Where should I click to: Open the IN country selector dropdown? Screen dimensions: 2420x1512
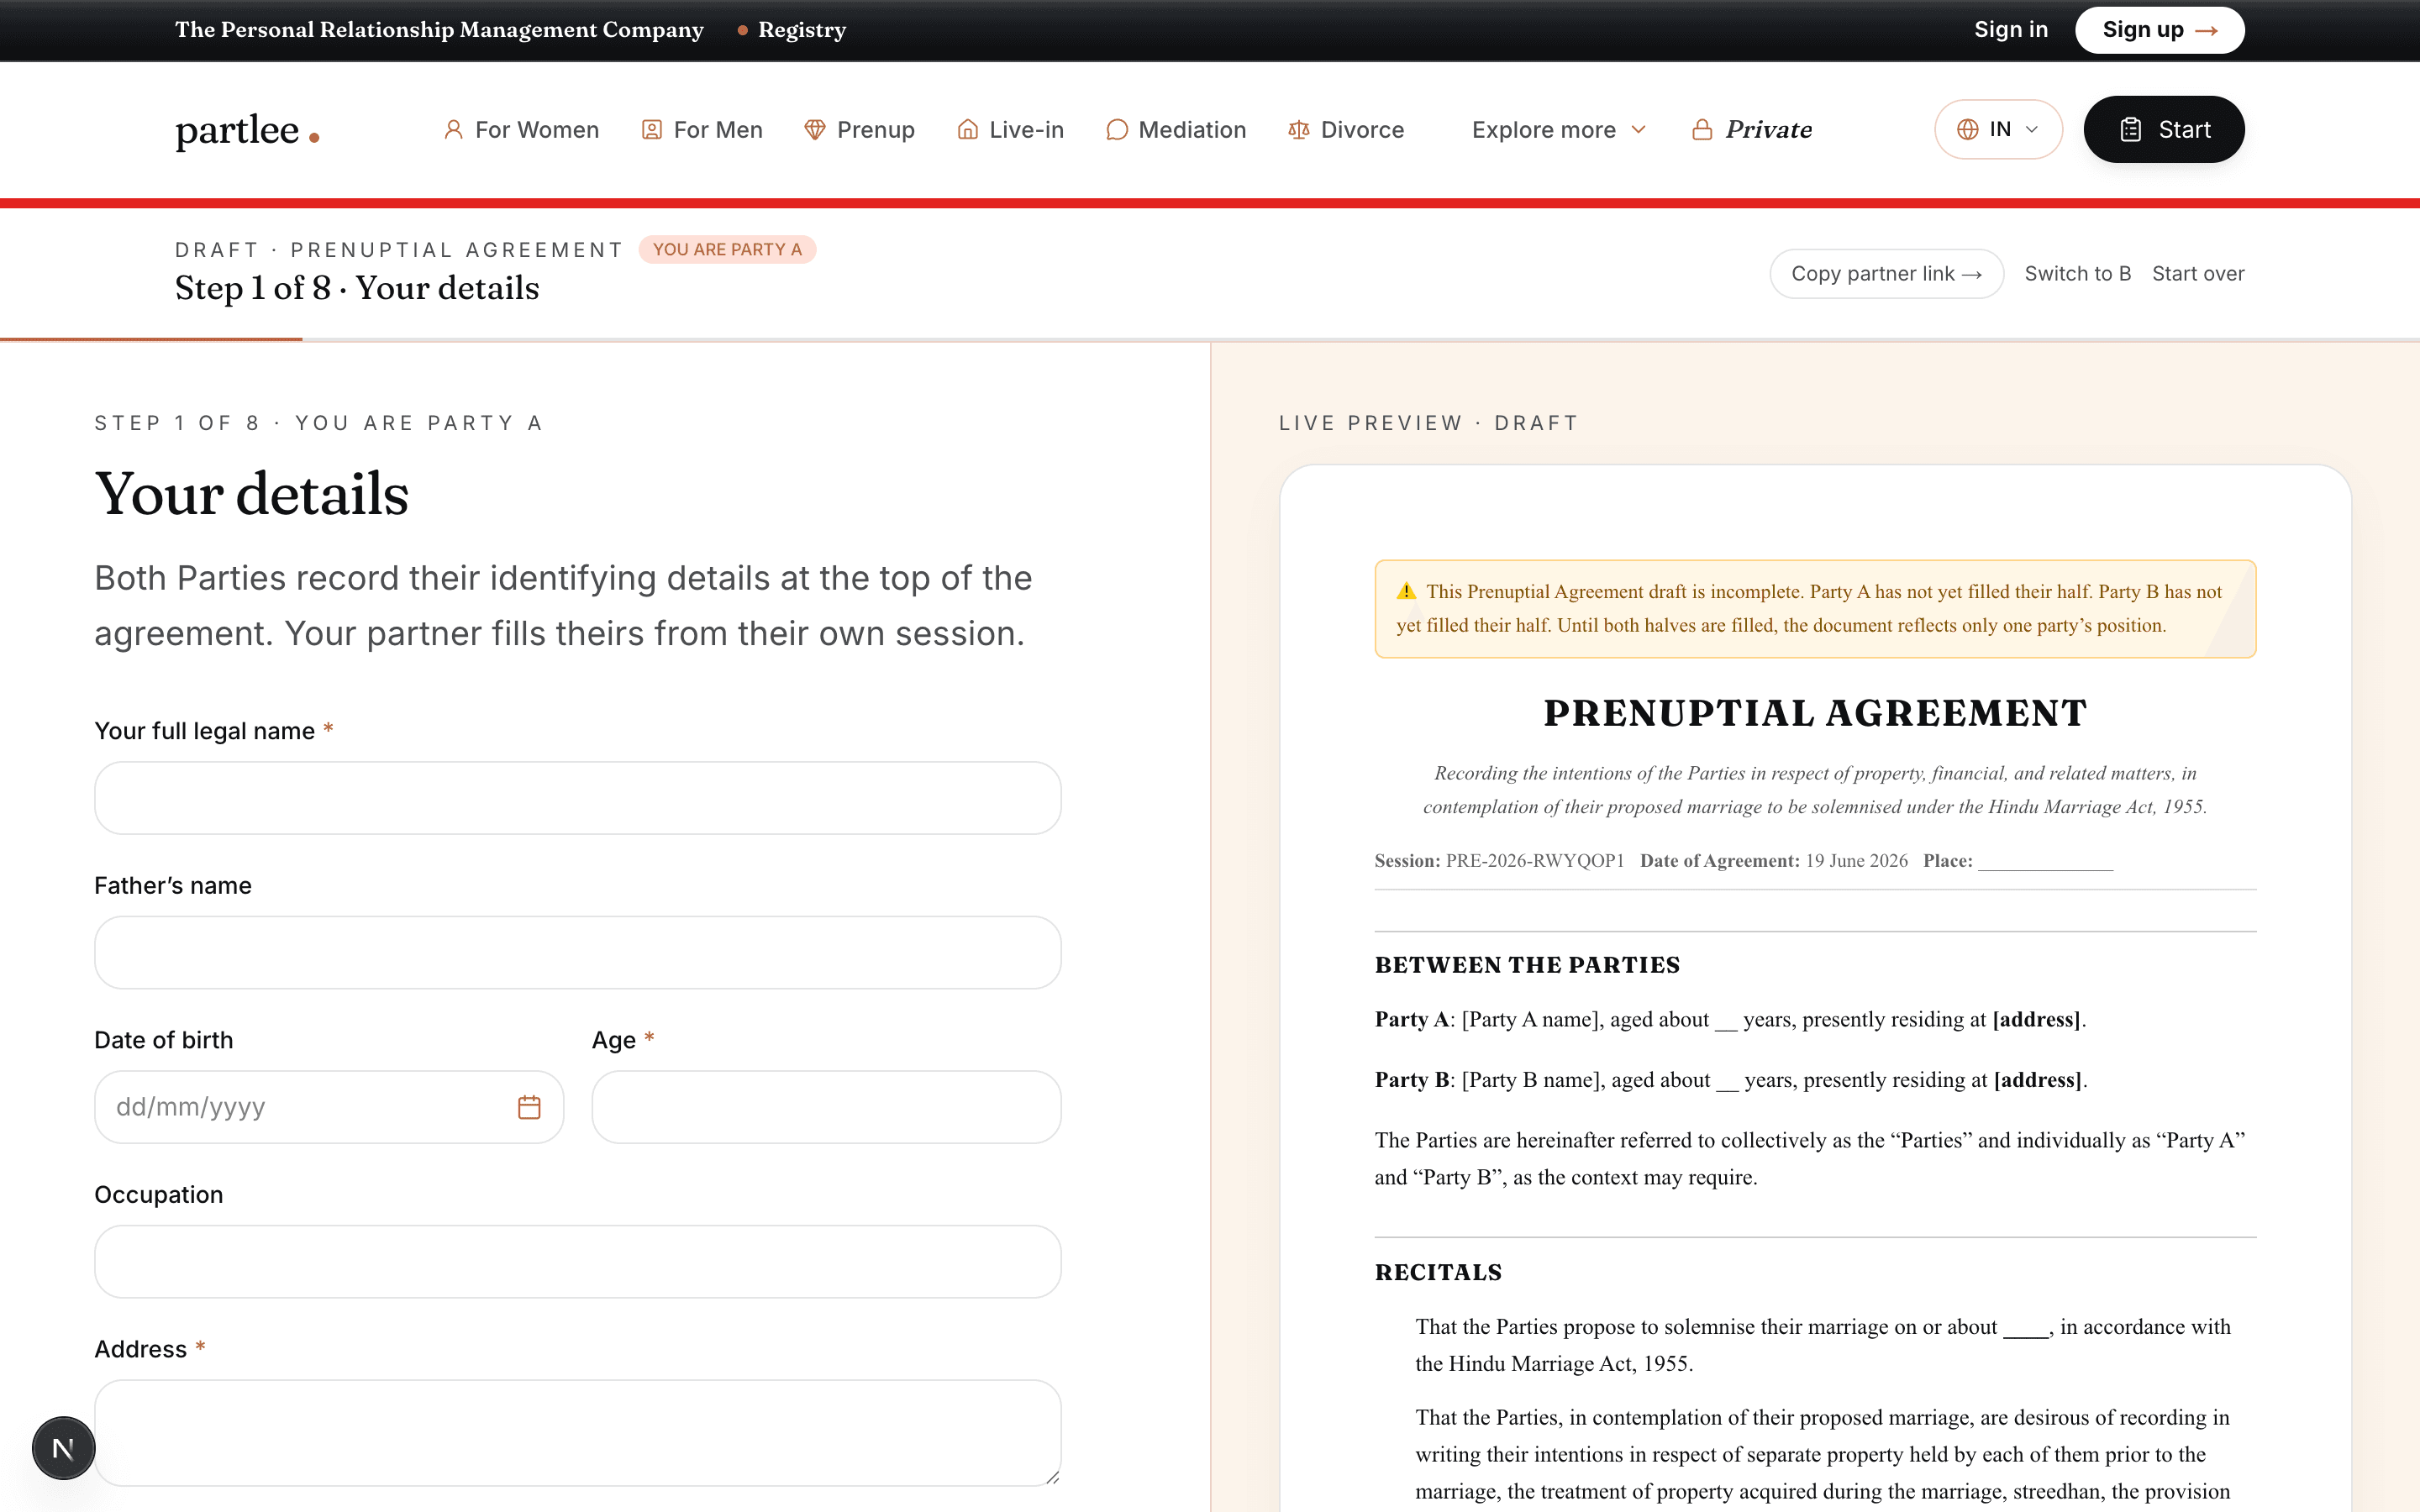click(x=1998, y=130)
